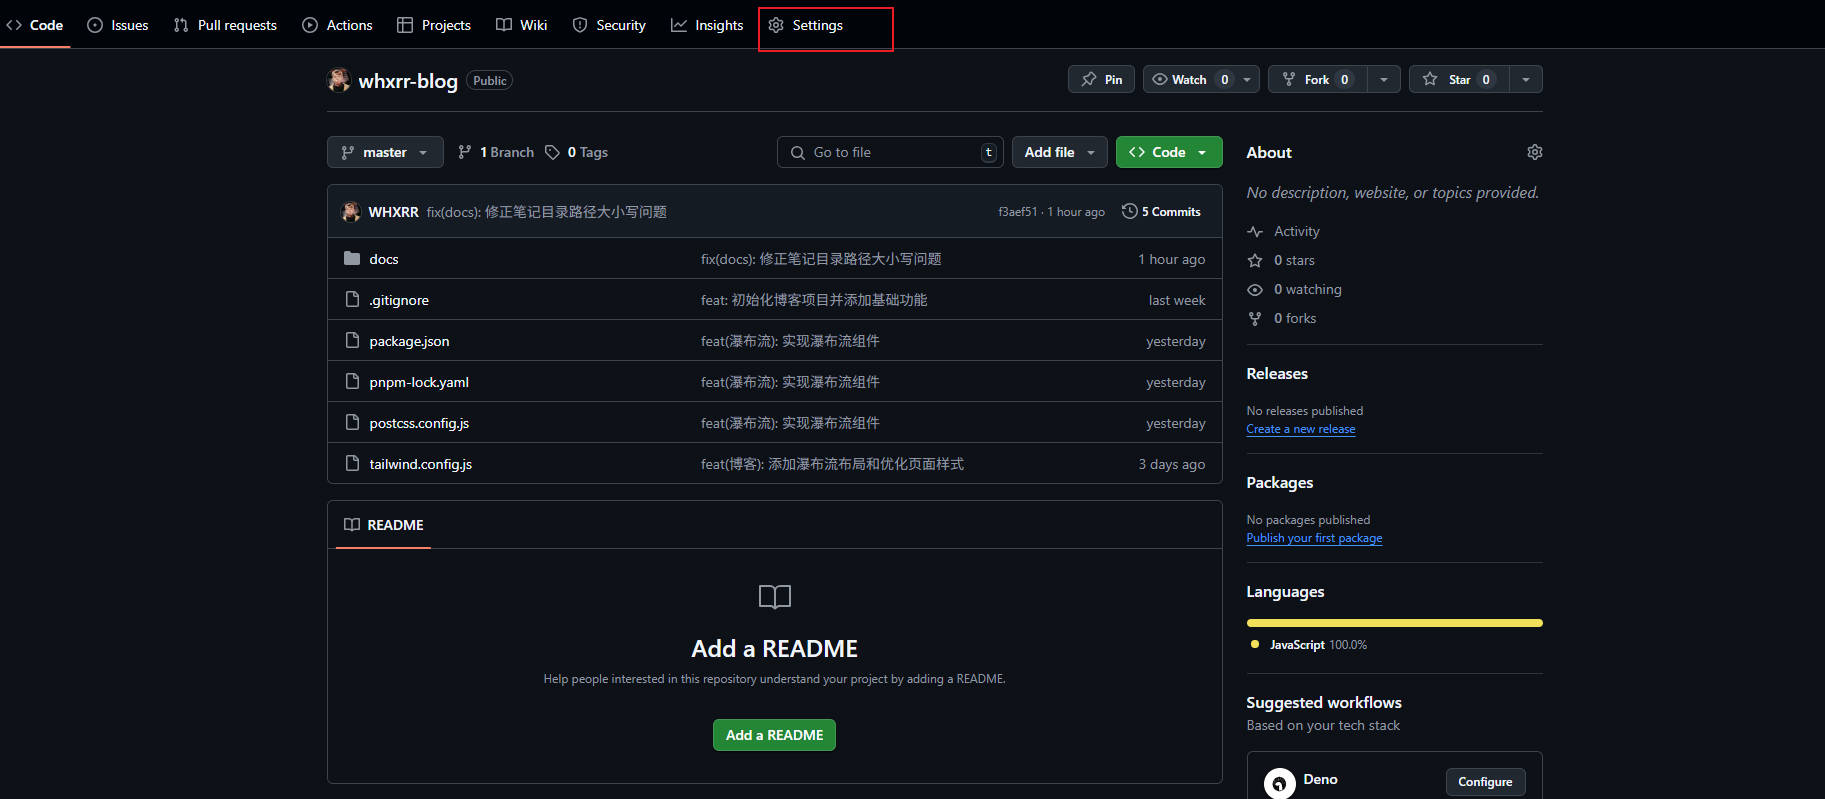Click the WHXRR author avatar in commit row
Viewport: 1825px width, 799px height.
(x=350, y=211)
